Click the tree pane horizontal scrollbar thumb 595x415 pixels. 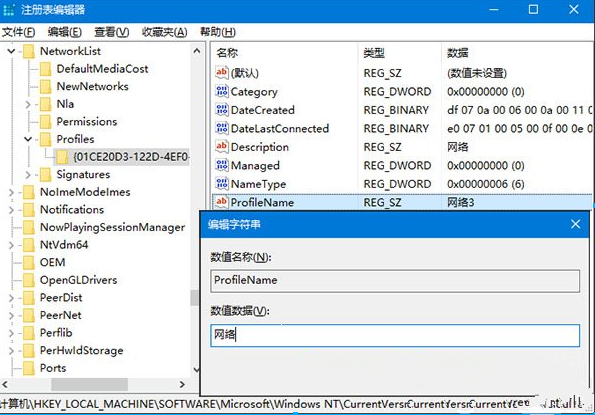click(90, 384)
